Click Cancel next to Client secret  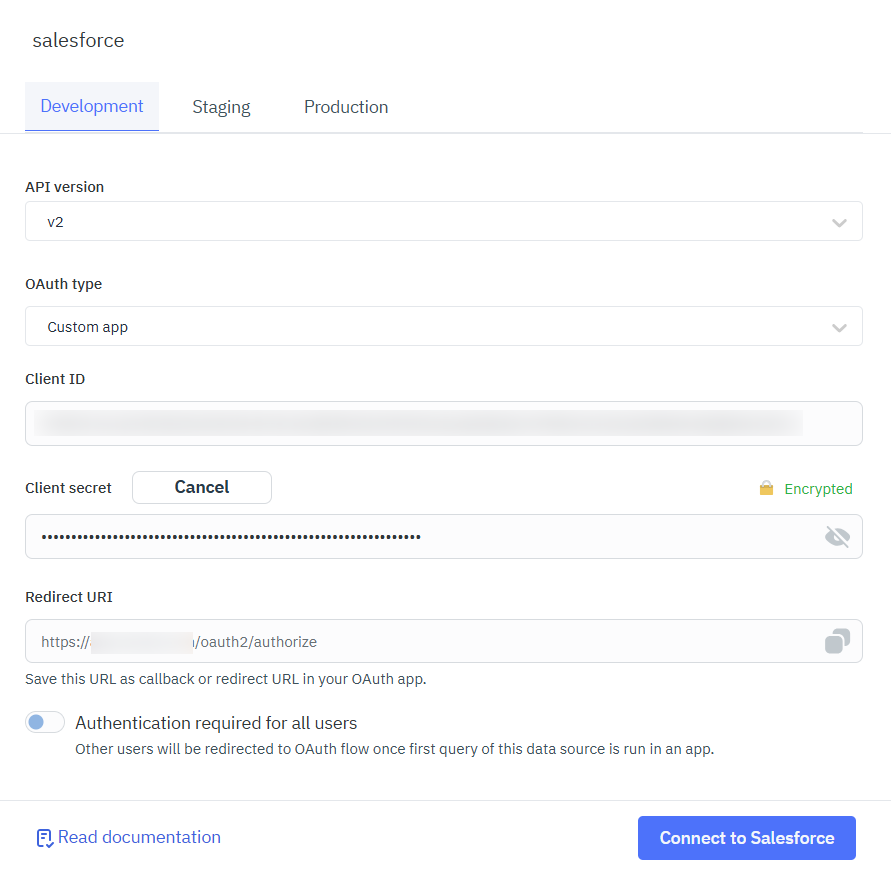[201, 487]
